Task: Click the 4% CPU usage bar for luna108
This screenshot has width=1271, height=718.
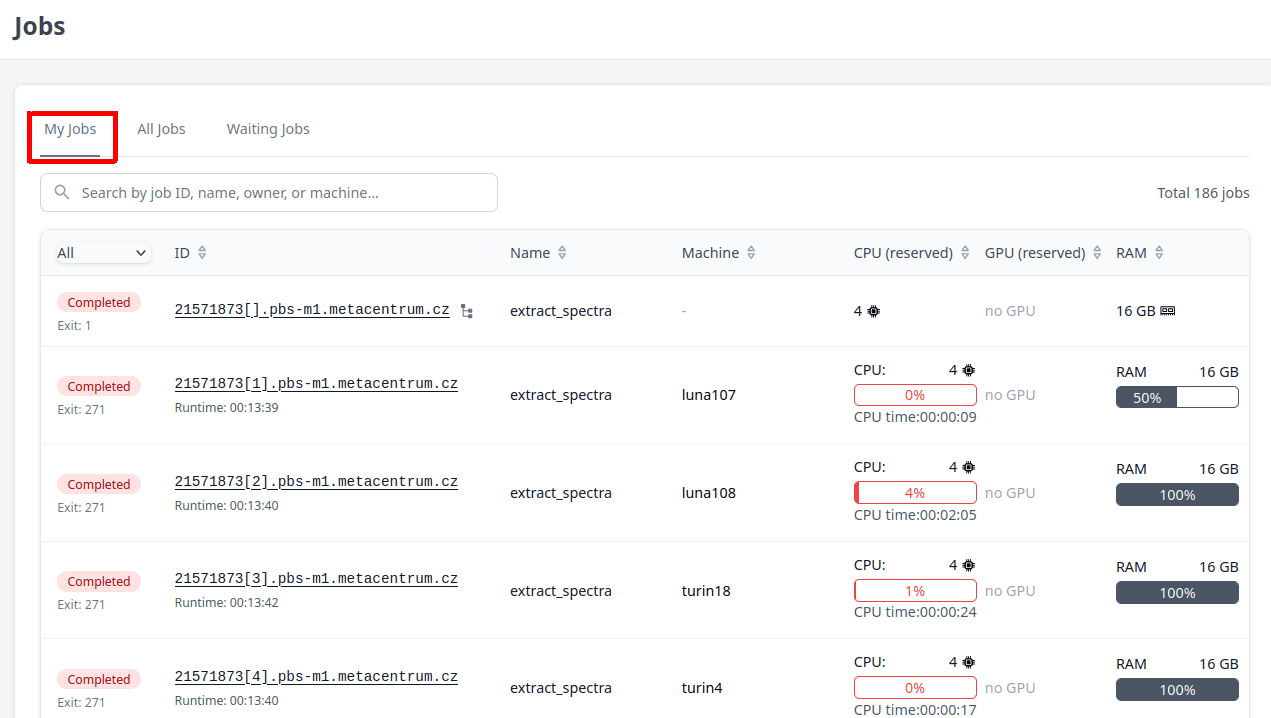Action: (x=915, y=493)
